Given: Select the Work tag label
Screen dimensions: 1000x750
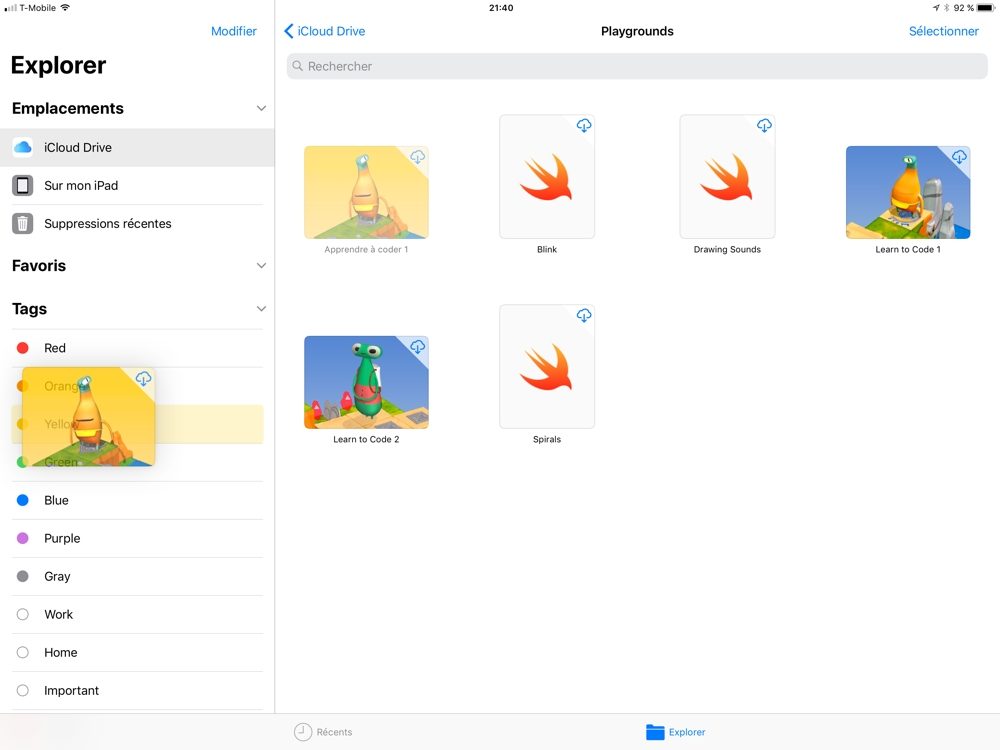Looking at the screenshot, I should coord(59,615).
